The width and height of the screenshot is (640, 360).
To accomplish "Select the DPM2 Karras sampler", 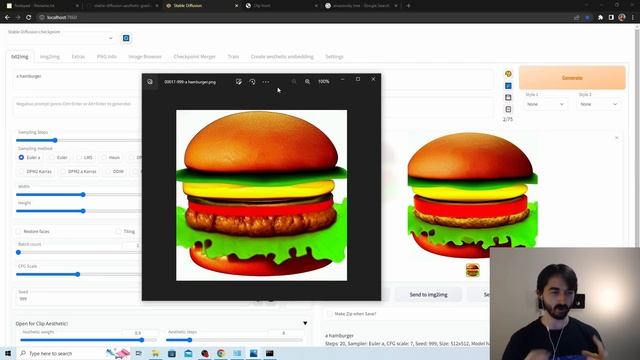I will [36, 172].
